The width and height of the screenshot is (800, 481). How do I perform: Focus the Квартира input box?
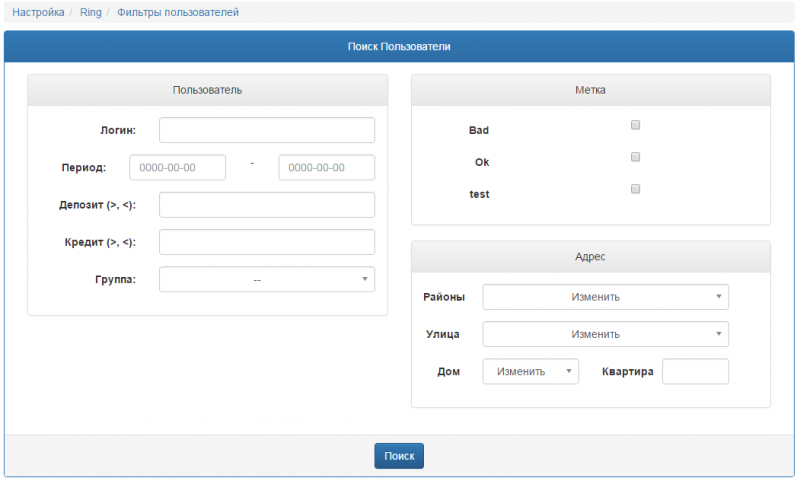click(x=695, y=371)
